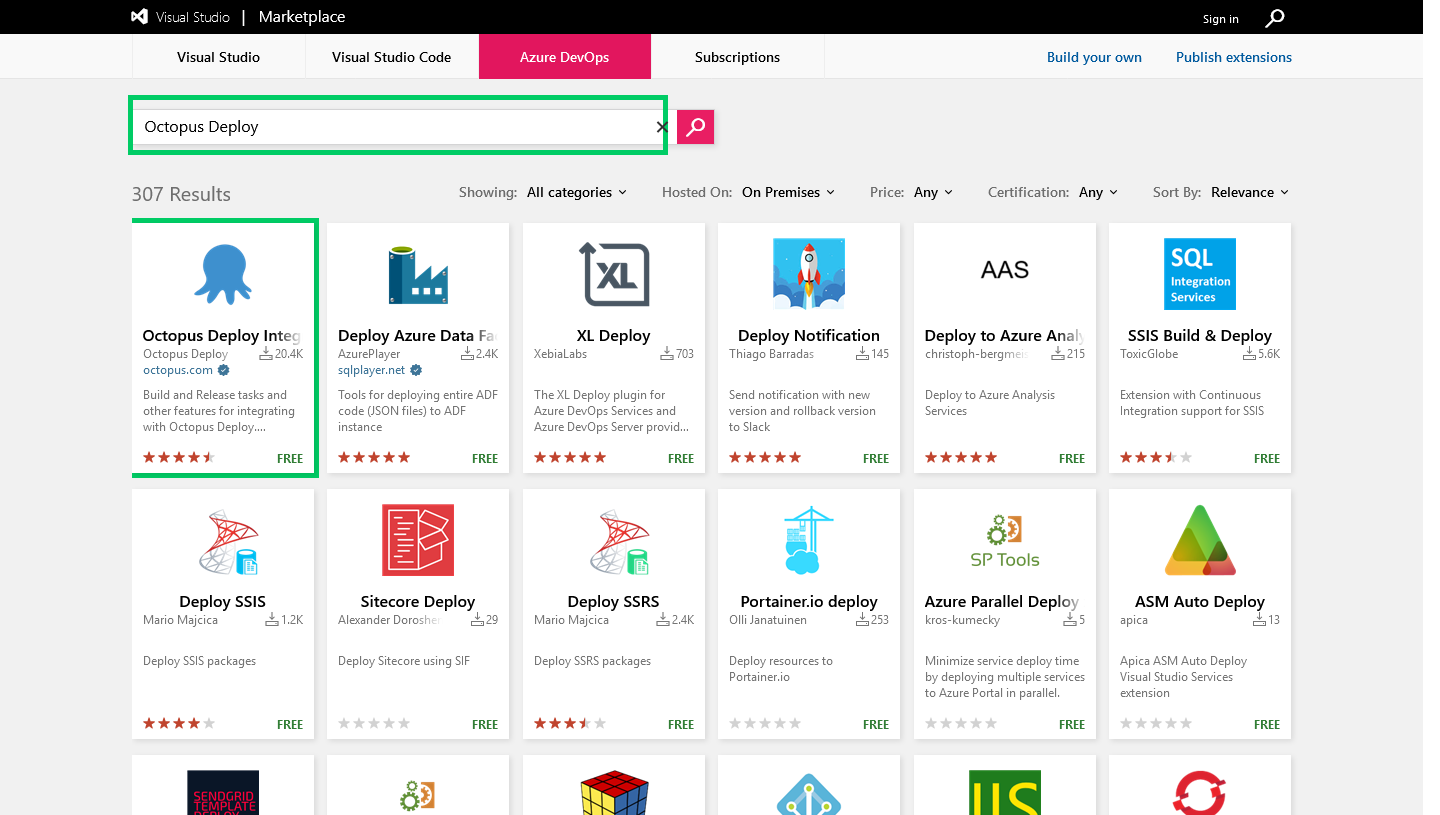
Task: Open the Octopus Deploy octopus icon
Action: [223, 274]
